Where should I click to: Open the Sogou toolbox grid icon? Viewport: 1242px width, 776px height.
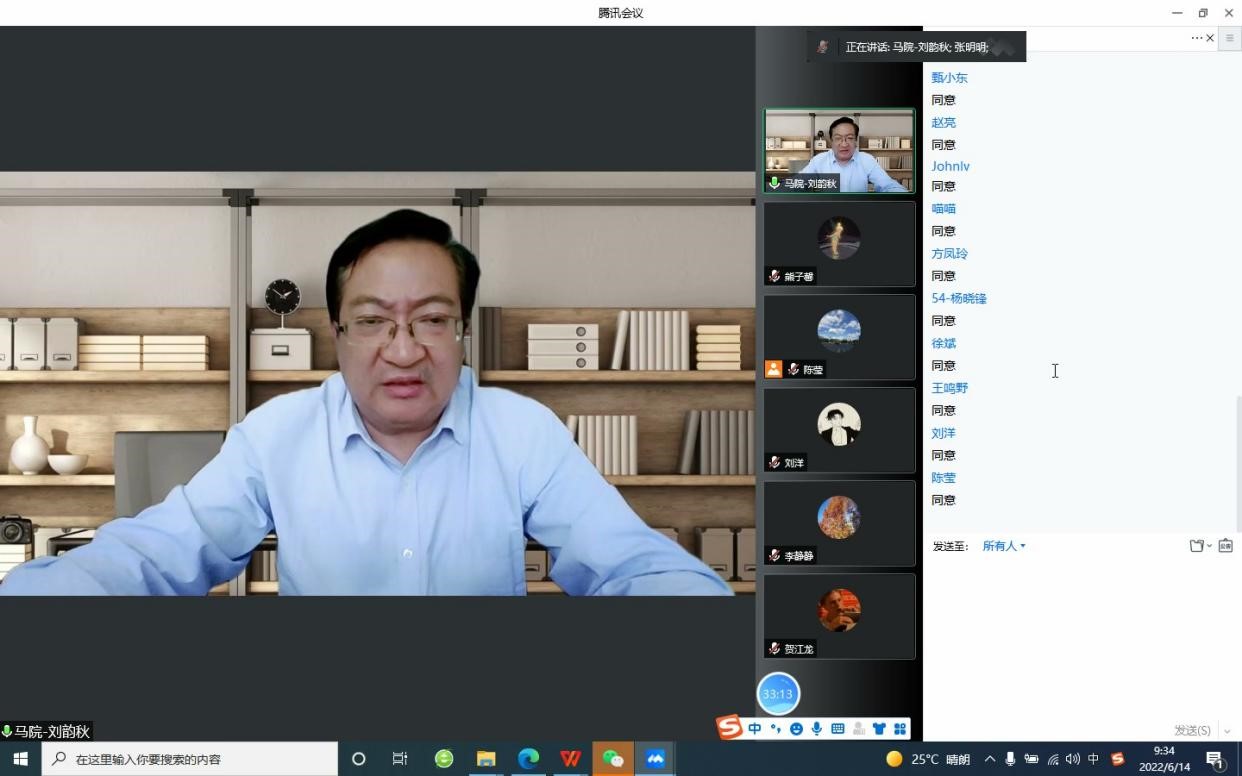click(x=900, y=729)
